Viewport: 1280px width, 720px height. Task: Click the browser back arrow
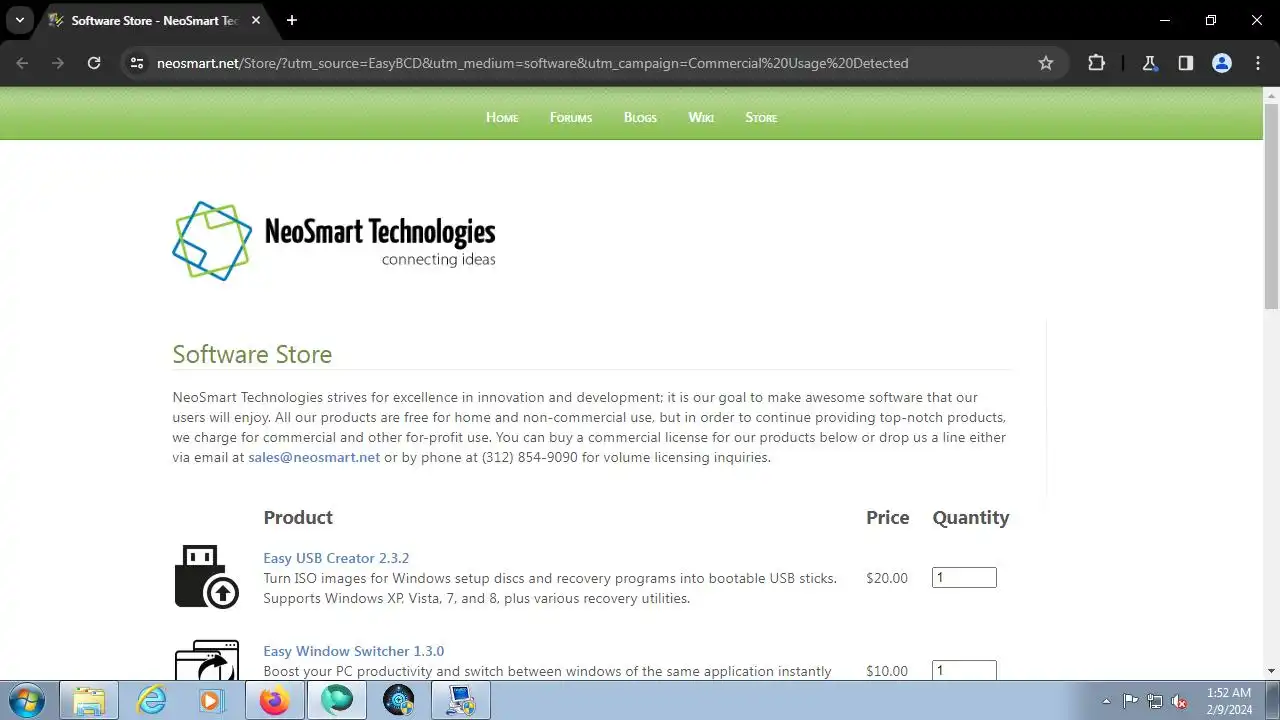(22, 63)
